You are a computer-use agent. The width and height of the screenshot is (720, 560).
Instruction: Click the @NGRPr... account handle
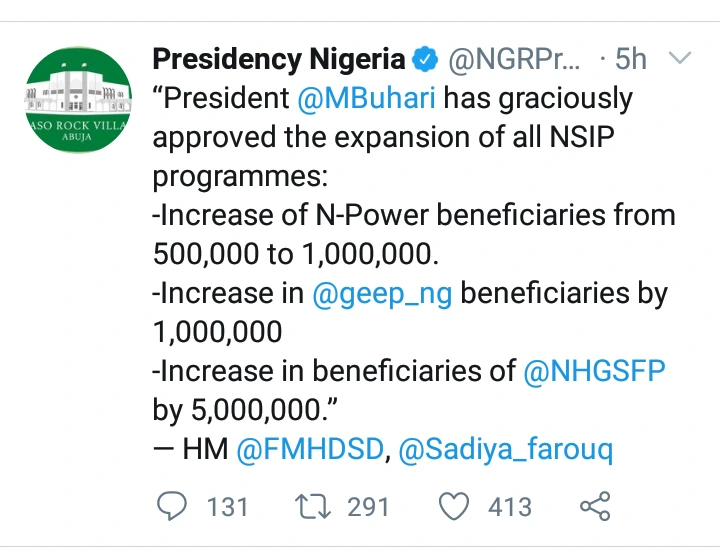pyautogui.click(x=514, y=60)
